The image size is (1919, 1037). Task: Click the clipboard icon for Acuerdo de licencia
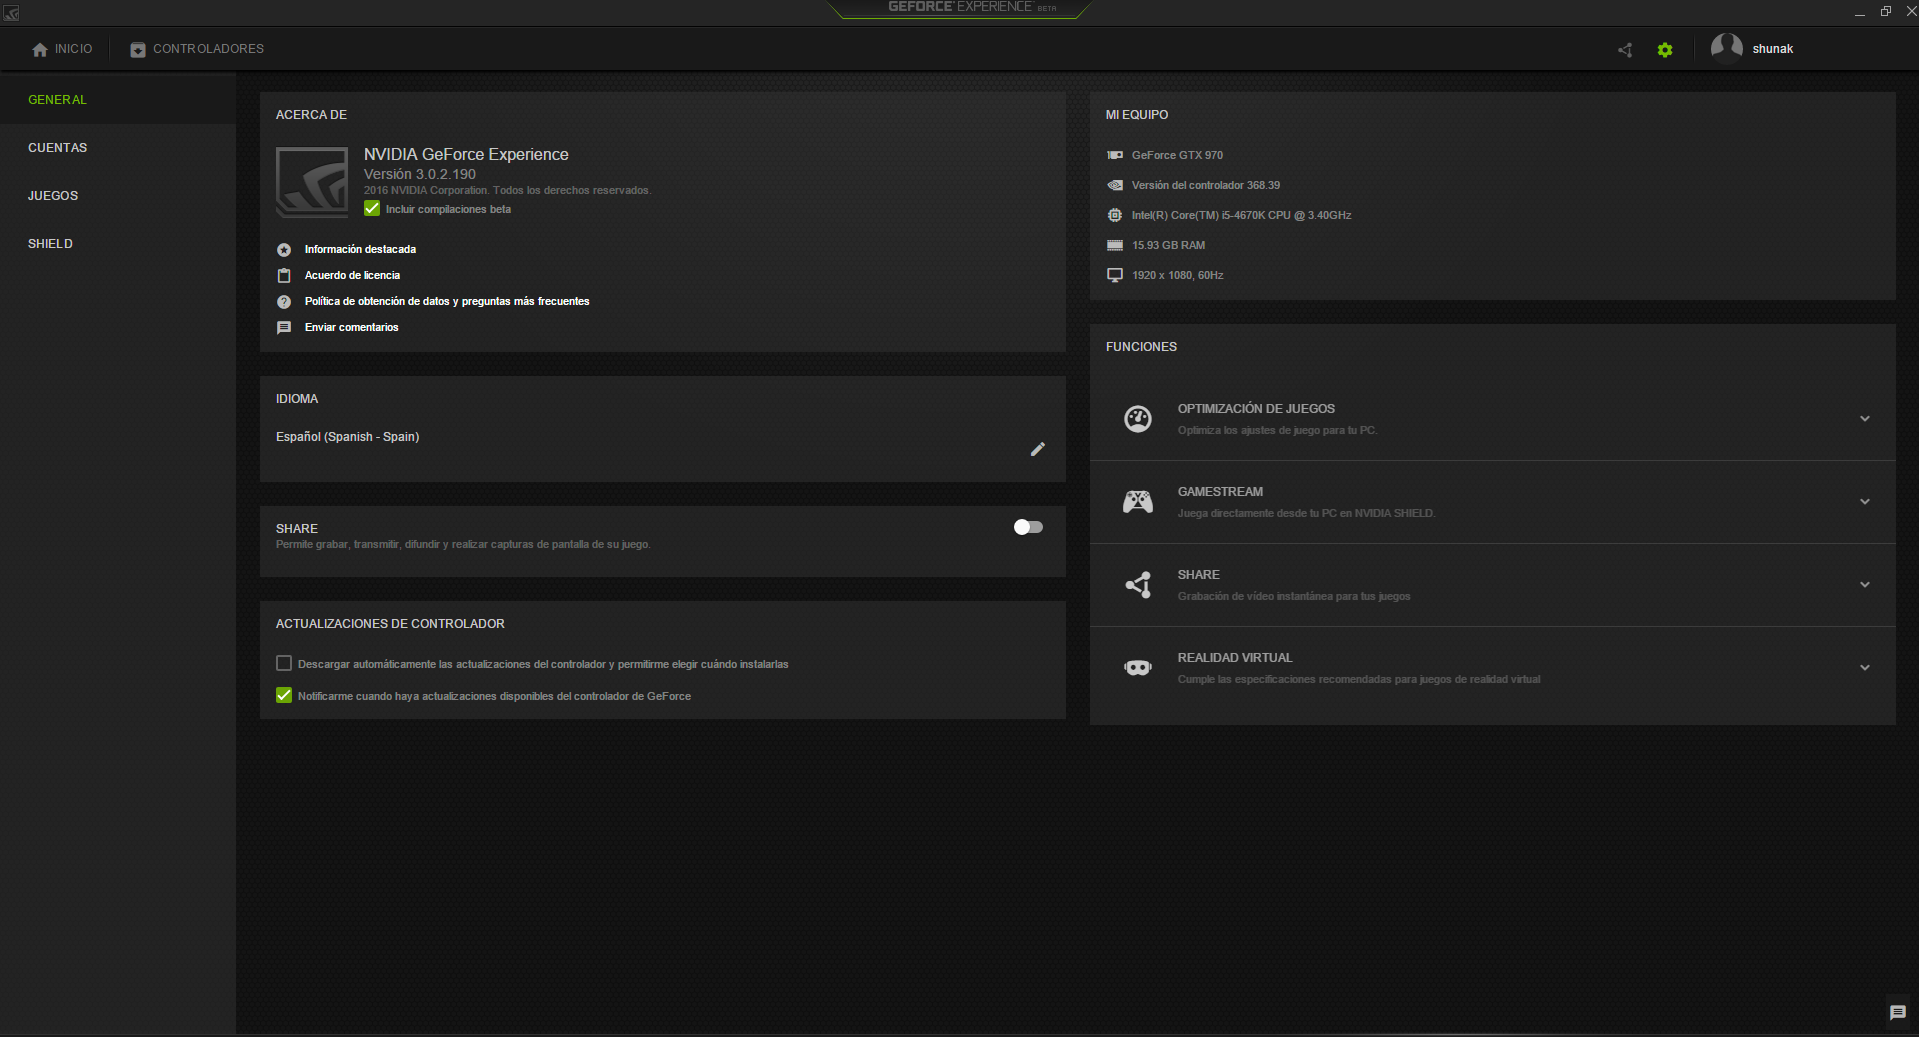pyautogui.click(x=284, y=275)
